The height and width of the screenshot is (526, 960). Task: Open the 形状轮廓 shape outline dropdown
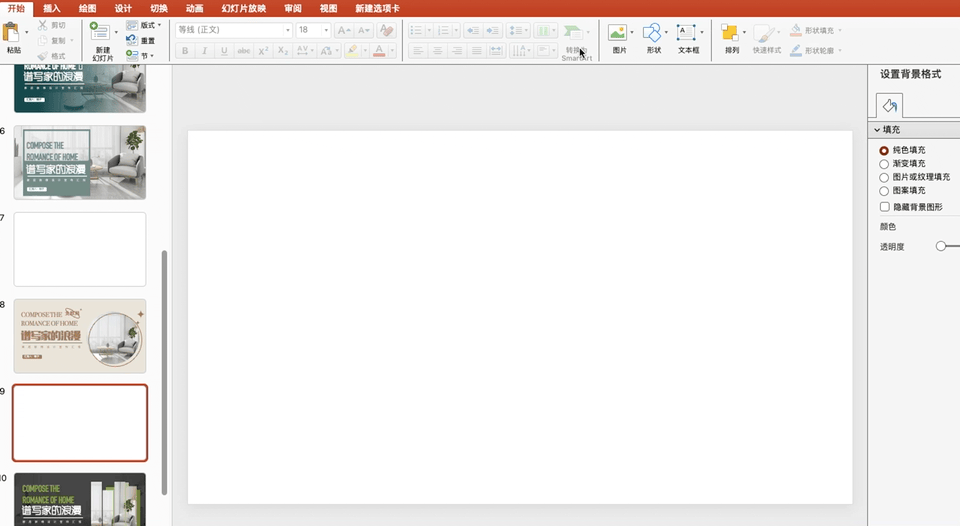coord(839,50)
